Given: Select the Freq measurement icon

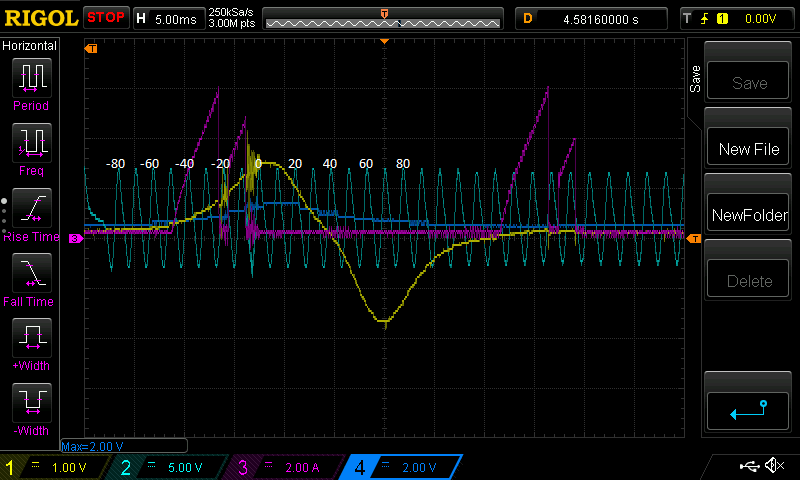Looking at the screenshot, I should tap(32, 143).
